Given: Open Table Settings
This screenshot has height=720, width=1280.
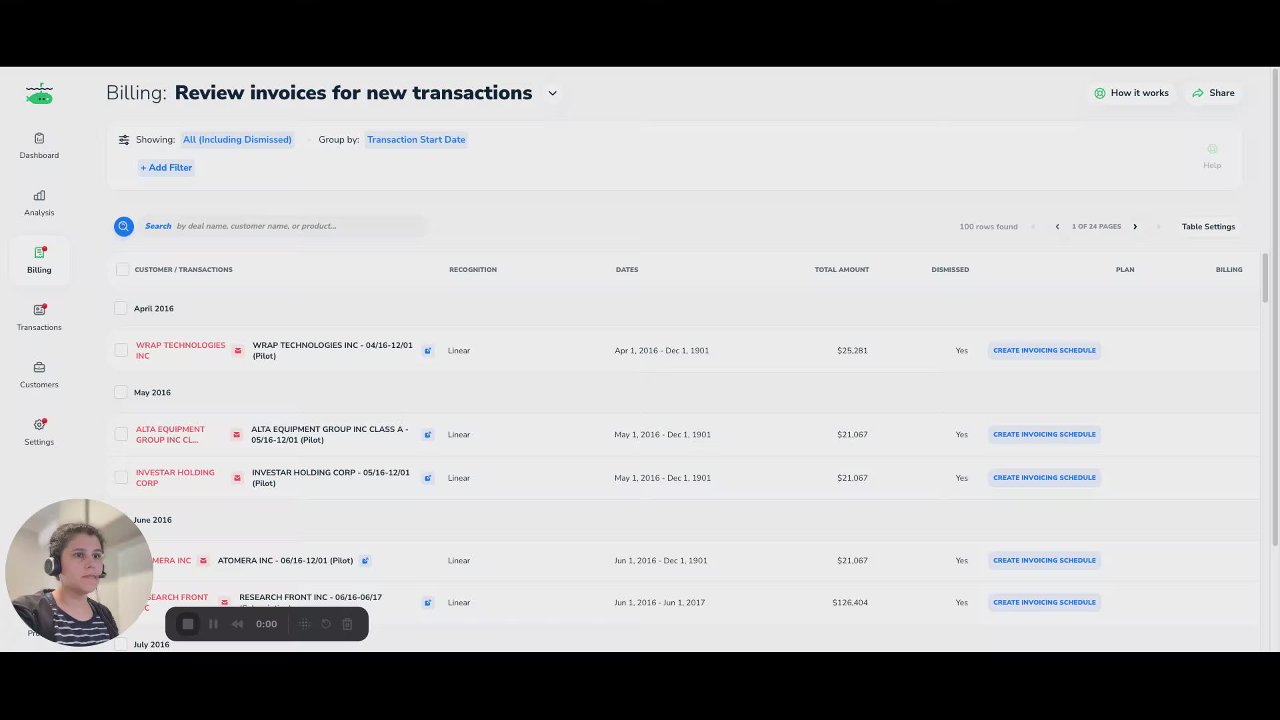Looking at the screenshot, I should point(1208,227).
